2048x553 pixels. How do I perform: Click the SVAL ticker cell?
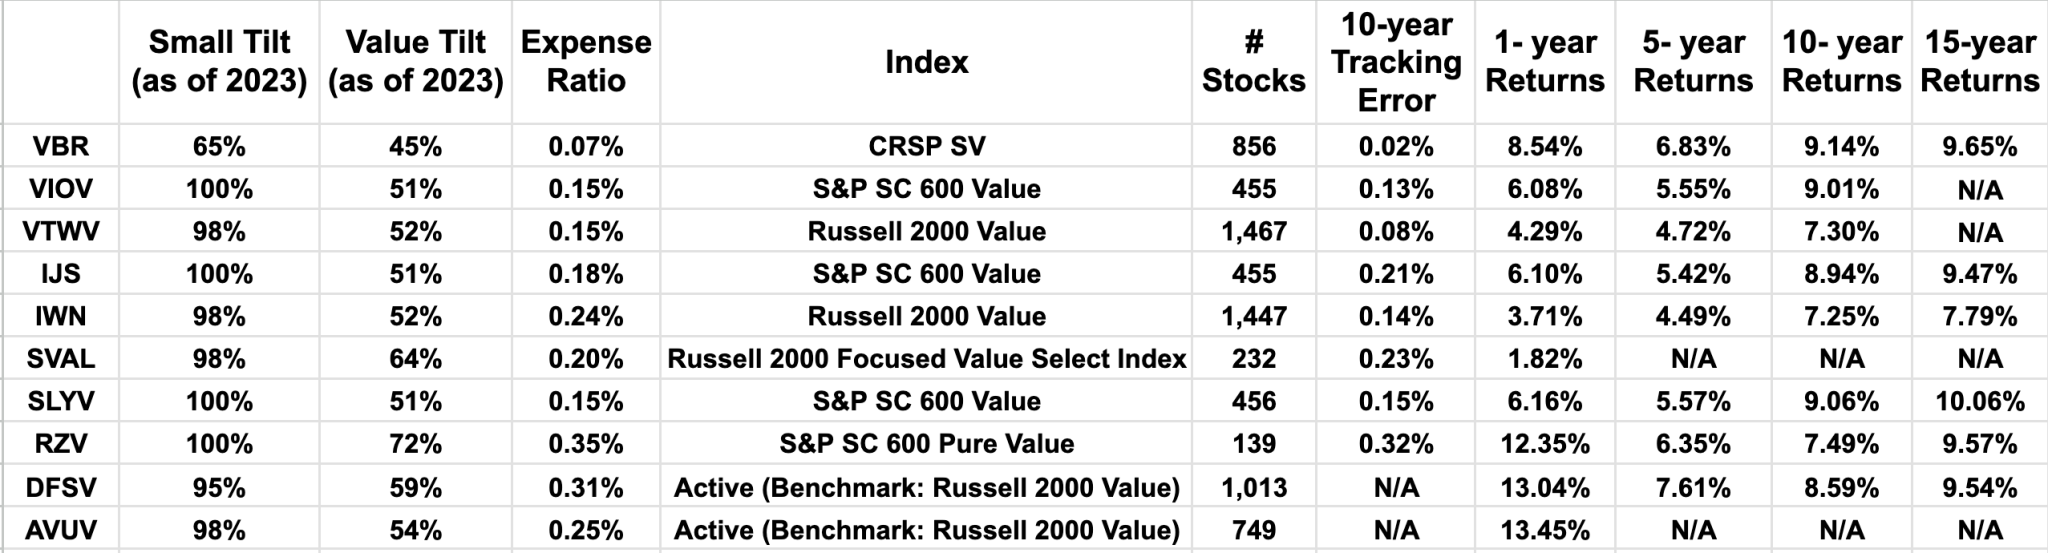60,358
